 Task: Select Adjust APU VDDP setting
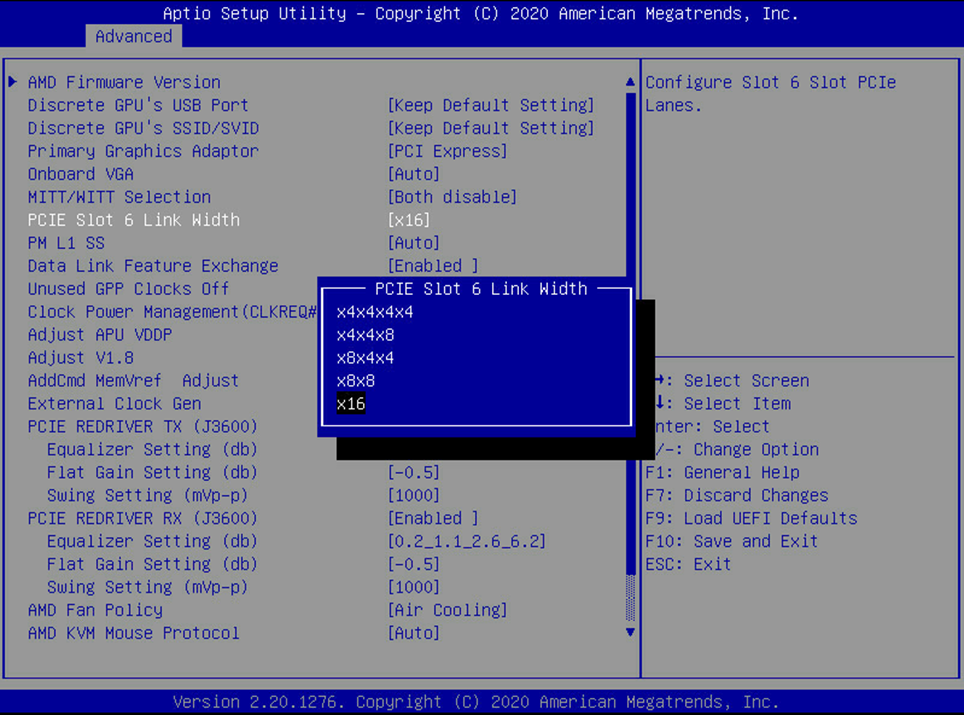pos(100,335)
